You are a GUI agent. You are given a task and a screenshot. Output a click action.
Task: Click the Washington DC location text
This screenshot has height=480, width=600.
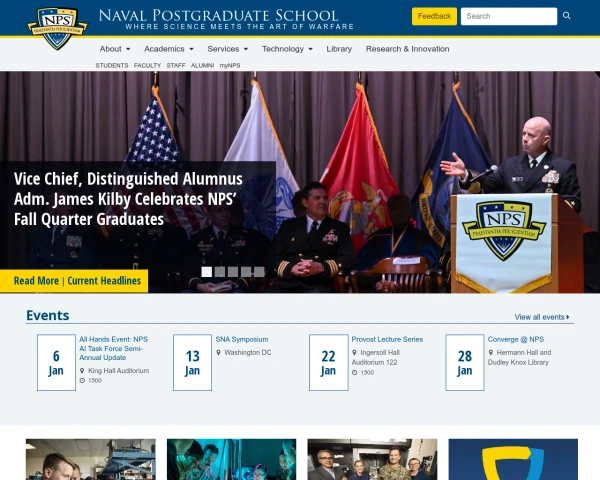[x=248, y=352]
